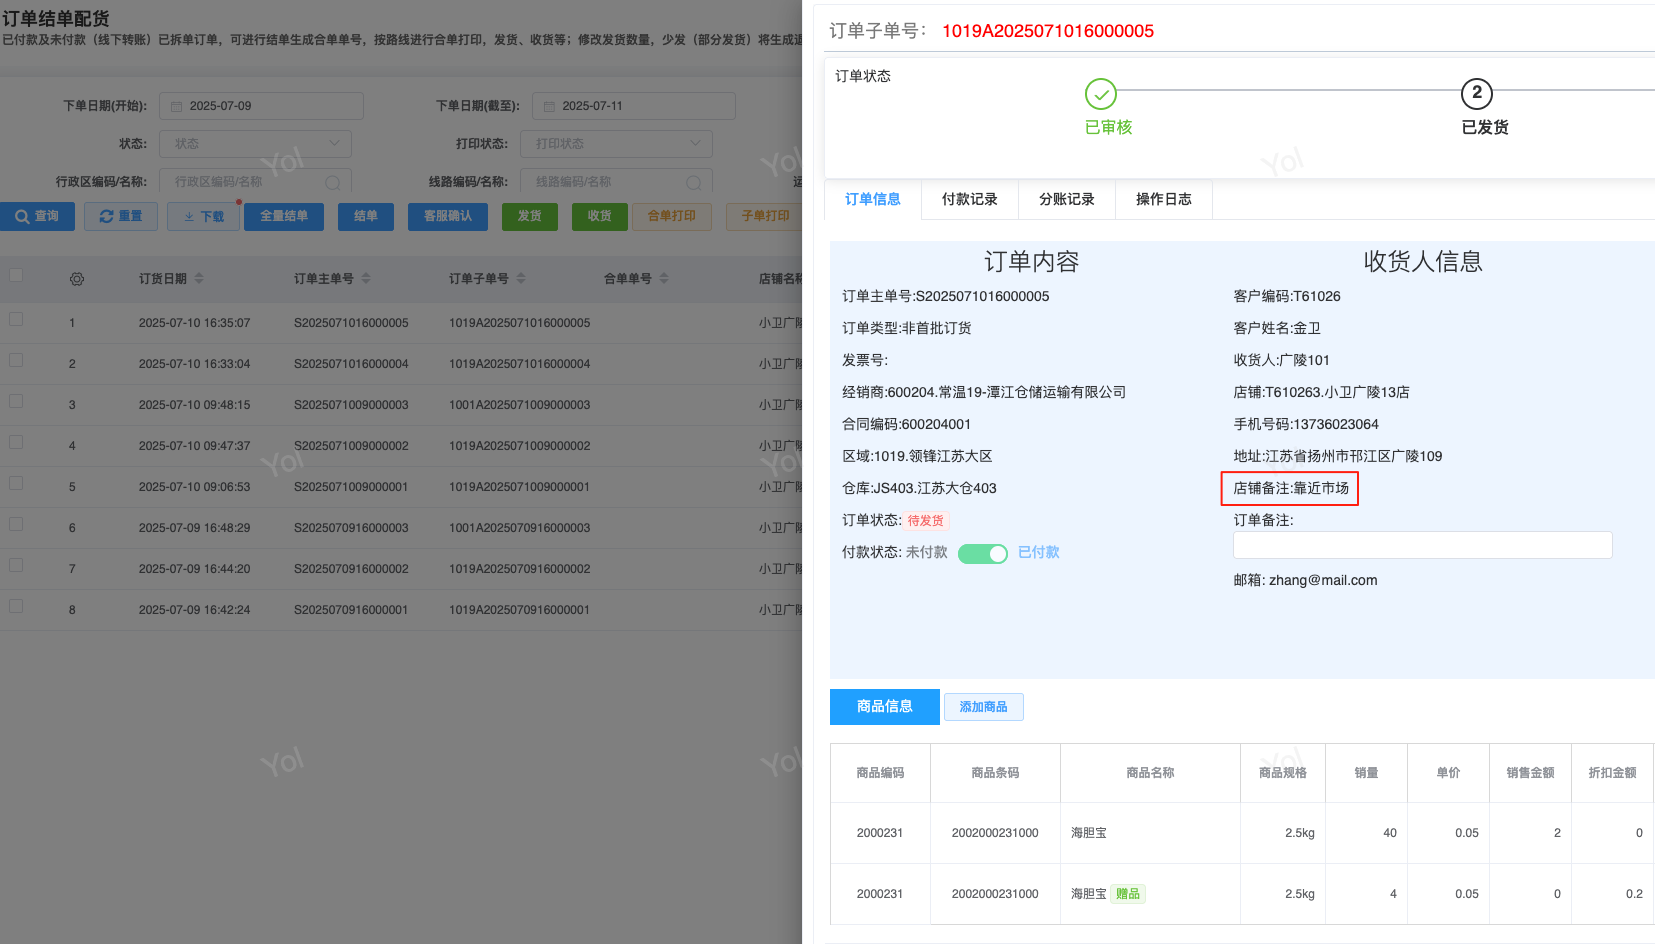The height and width of the screenshot is (944, 1655).
Task: Click the 已审核 green checkmark step icon
Action: (x=1100, y=94)
